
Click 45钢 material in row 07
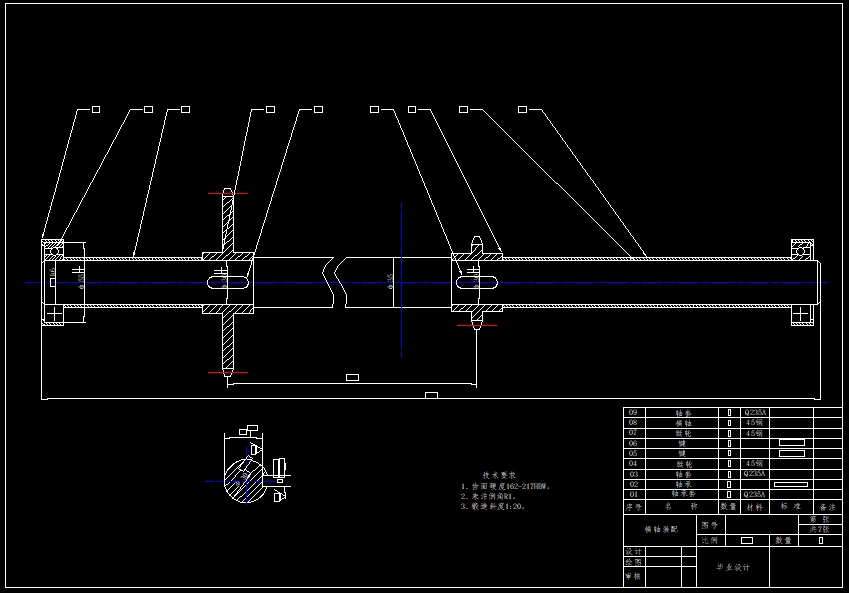coord(754,433)
